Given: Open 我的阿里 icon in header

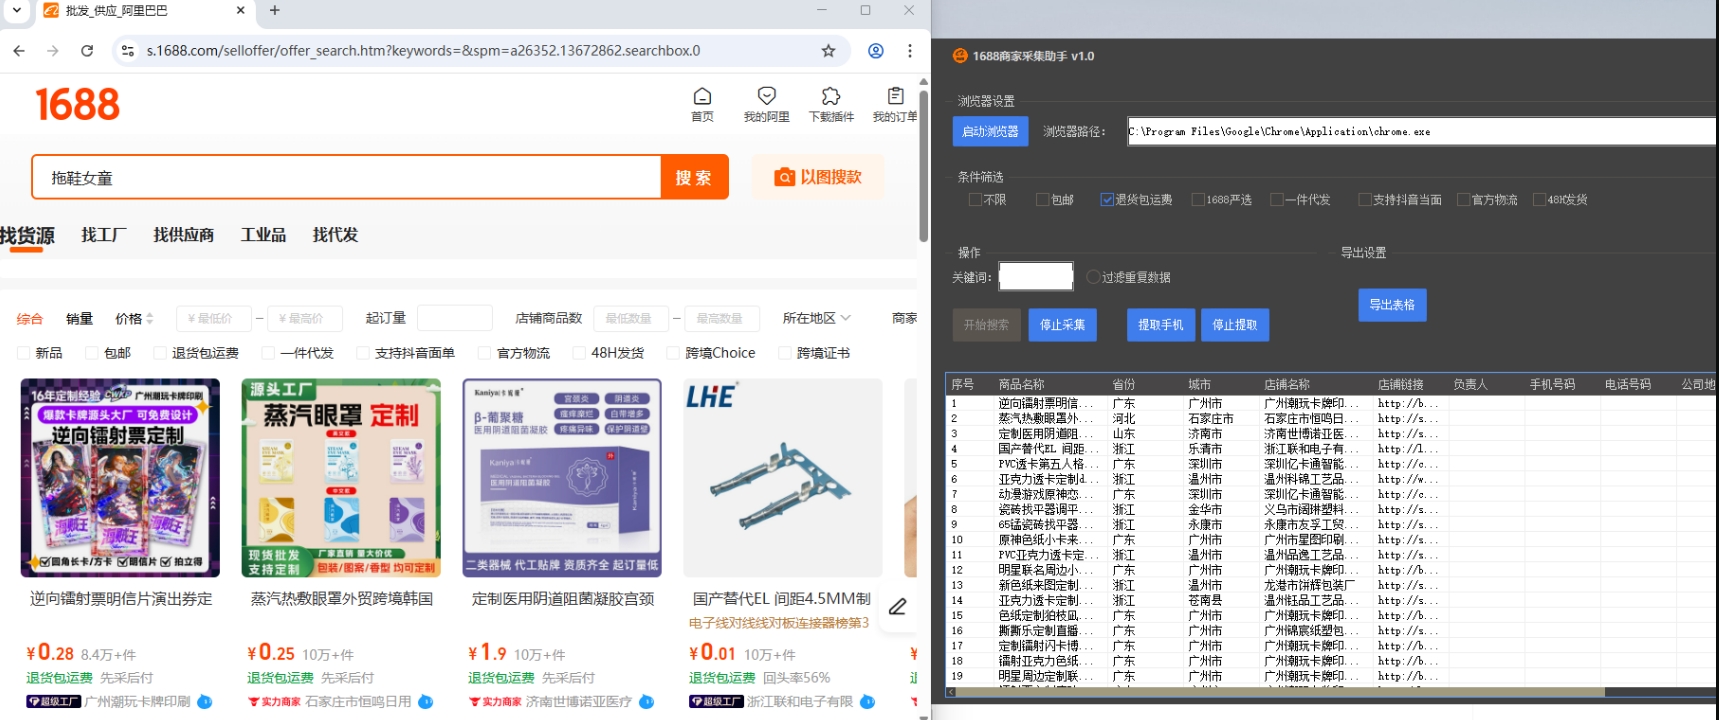Looking at the screenshot, I should [x=766, y=97].
